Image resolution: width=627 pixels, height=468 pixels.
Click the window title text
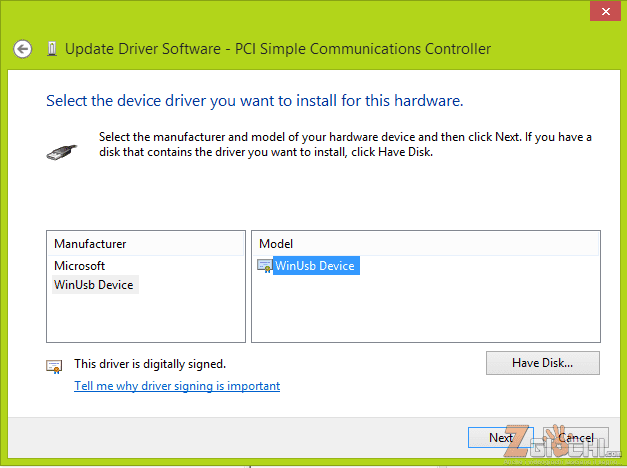coord(277,48)
